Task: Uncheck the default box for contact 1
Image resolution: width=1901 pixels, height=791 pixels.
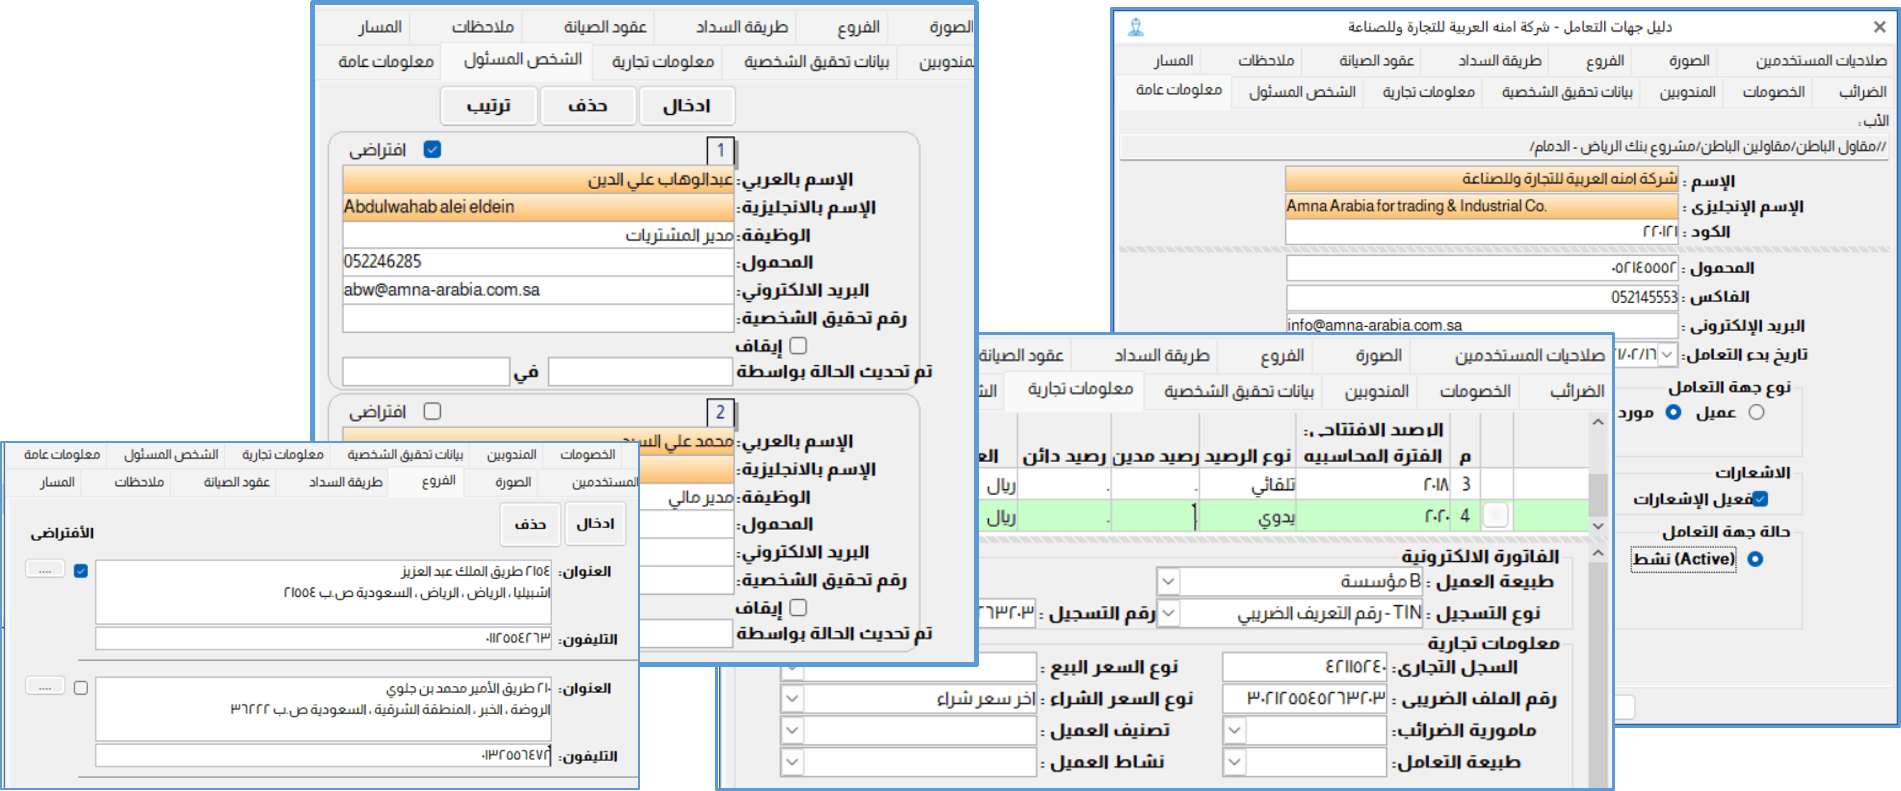Action: pyautogui.click(x=432, y=149)
